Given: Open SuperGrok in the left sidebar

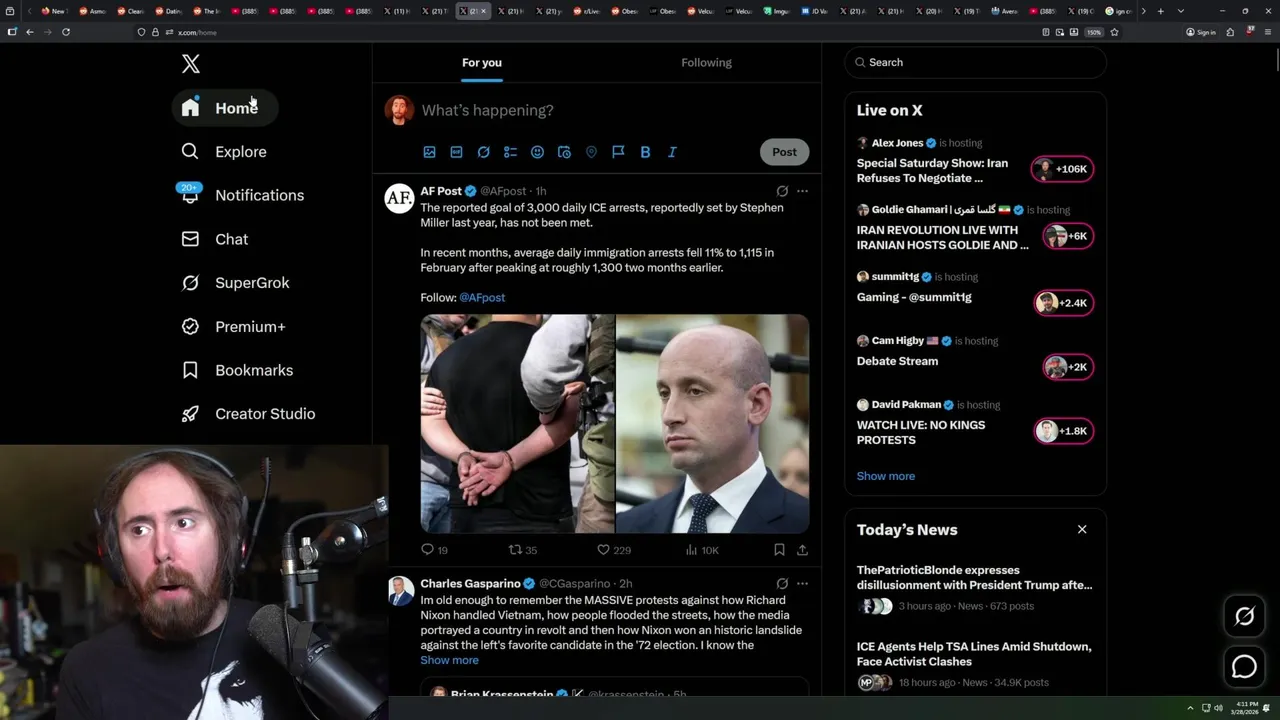Looking at the screenshot, I should tap(235, 283).
